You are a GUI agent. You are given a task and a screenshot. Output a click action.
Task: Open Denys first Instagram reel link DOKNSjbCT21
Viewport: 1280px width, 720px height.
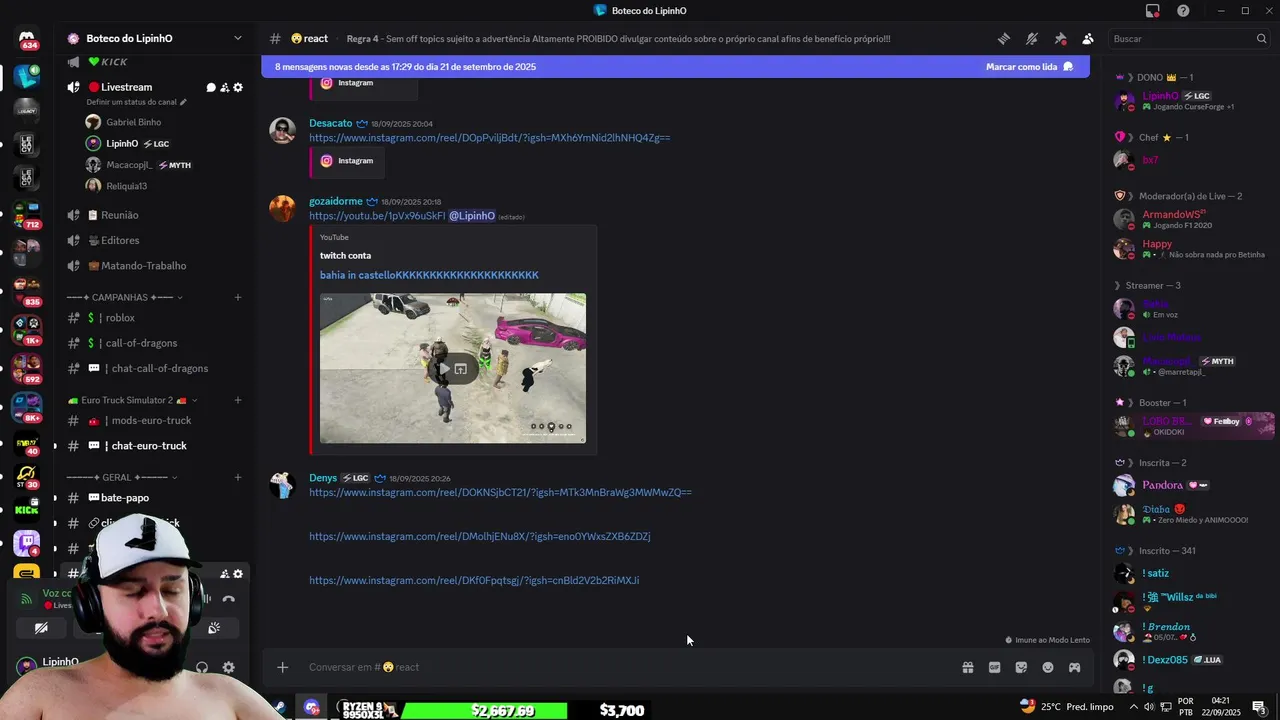coord(500,492)
